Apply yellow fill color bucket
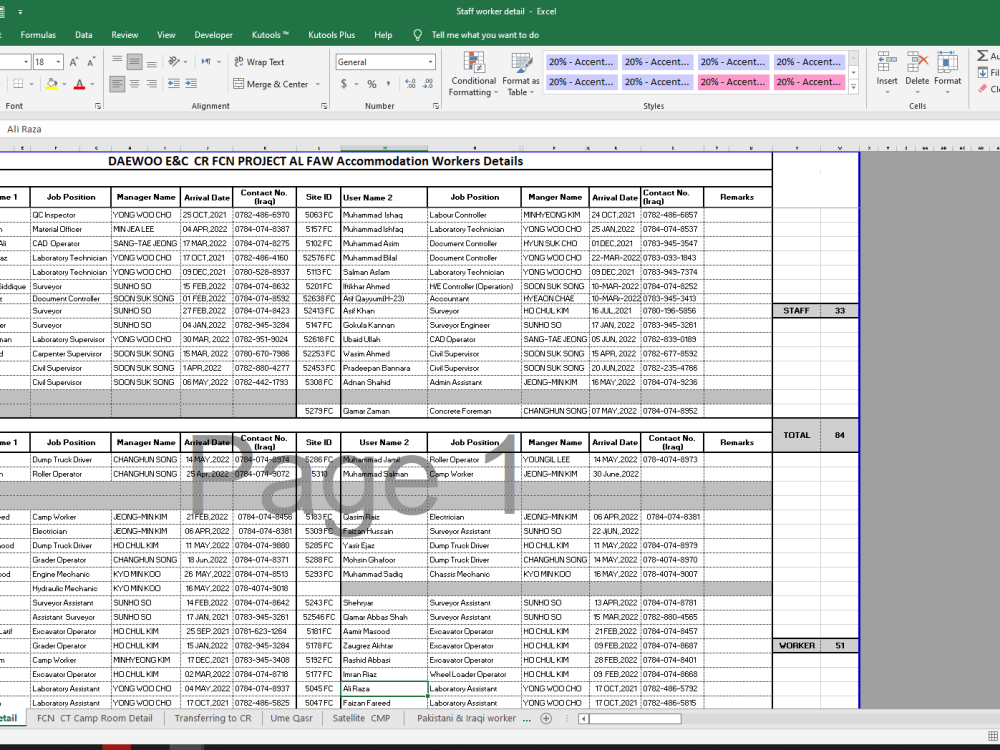 (x=52, y=84)
